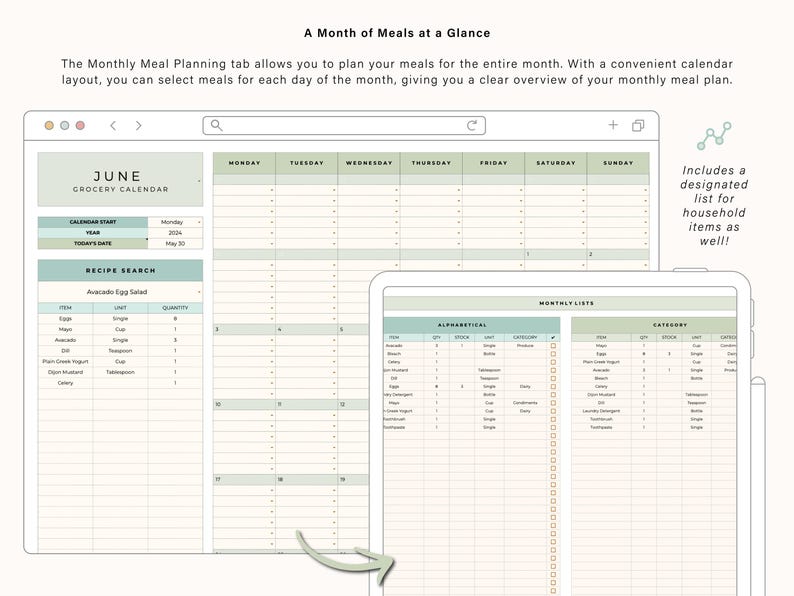Click Dijon Mustard in Recipe Search
Viewport: 794px width, 596px height.
(x=65, y=372)
